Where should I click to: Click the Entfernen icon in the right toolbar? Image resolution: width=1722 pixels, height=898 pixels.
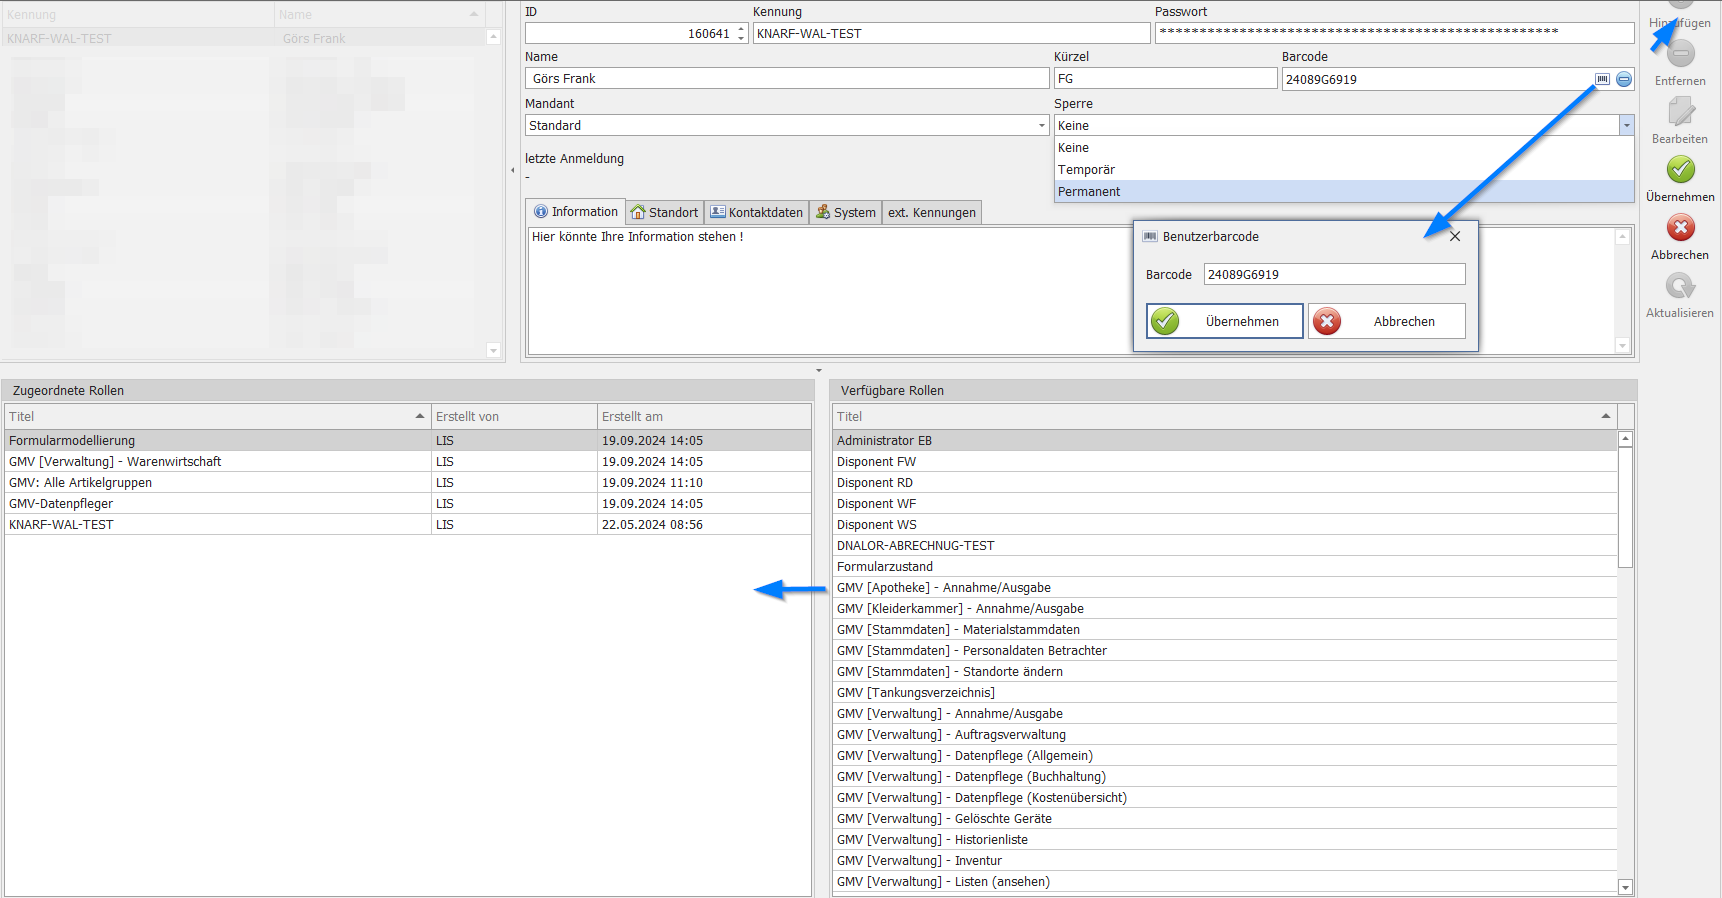pyautogui.click(x=1680, y=54)
